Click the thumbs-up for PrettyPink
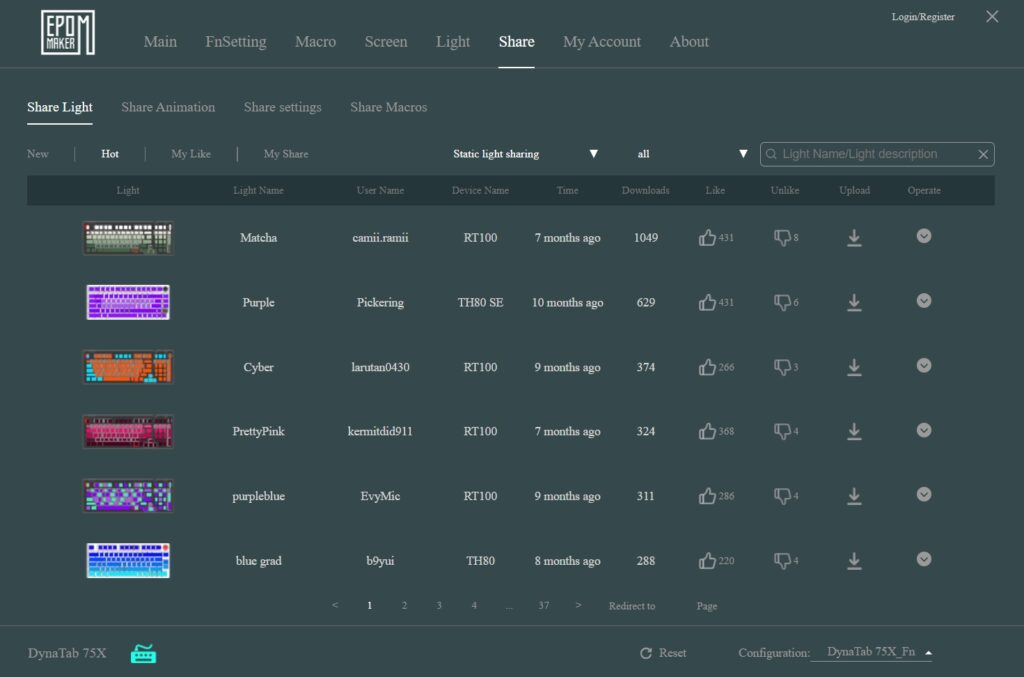 (708, 431)
